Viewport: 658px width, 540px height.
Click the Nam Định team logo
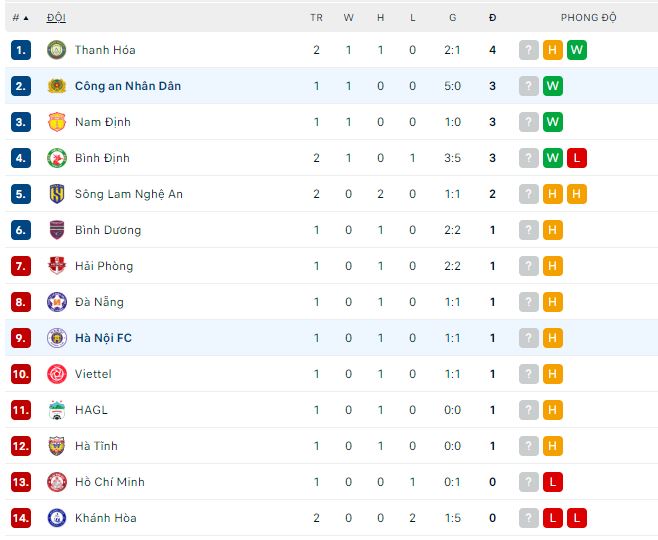click(56, 122)
